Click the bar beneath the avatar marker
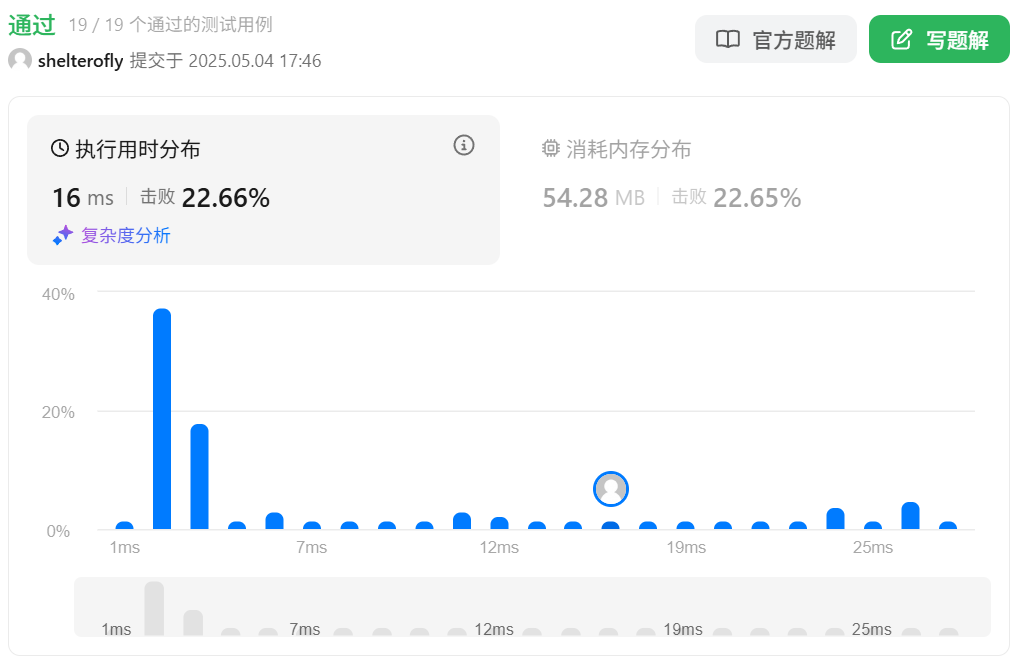 pyautogui.click(x=611, y=525)
